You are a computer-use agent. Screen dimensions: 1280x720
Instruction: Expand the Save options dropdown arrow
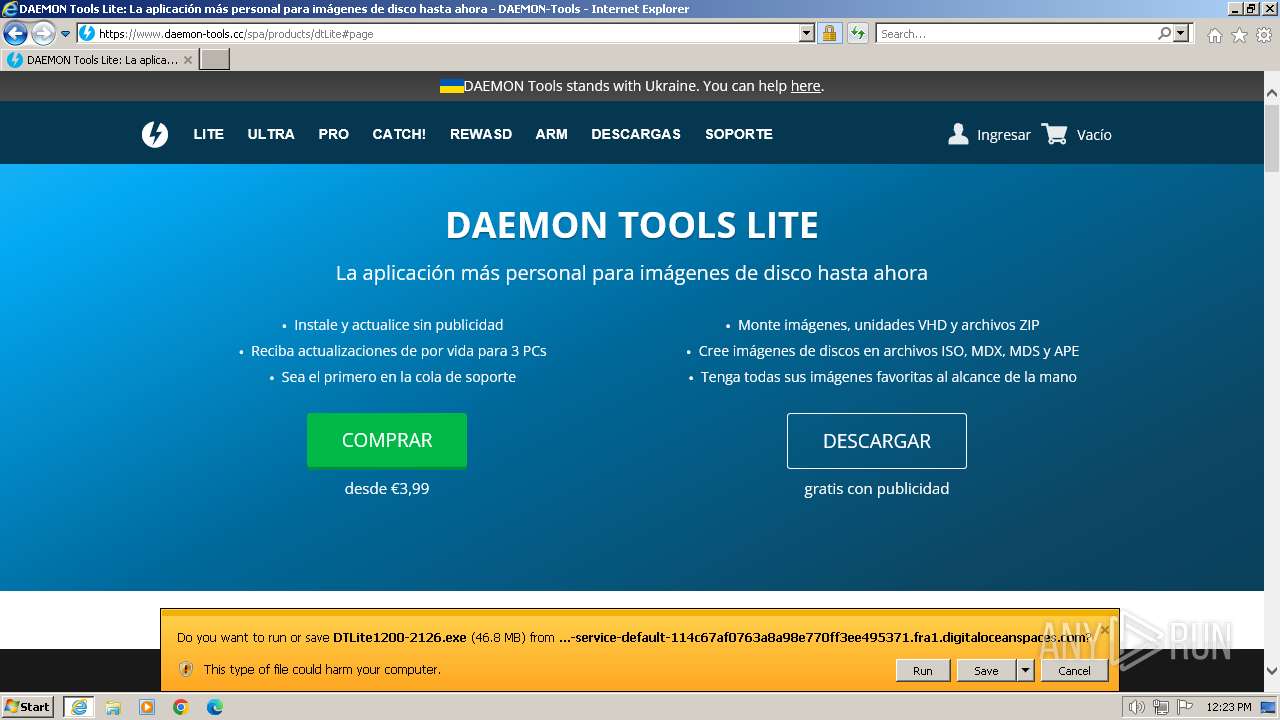[1025, 671]
